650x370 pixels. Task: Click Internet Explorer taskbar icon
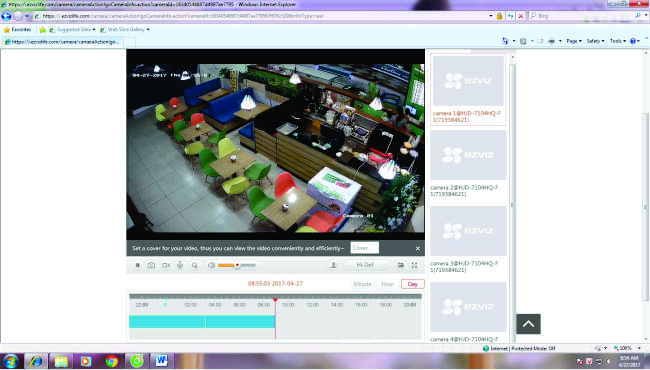click(x=36, y=361)
